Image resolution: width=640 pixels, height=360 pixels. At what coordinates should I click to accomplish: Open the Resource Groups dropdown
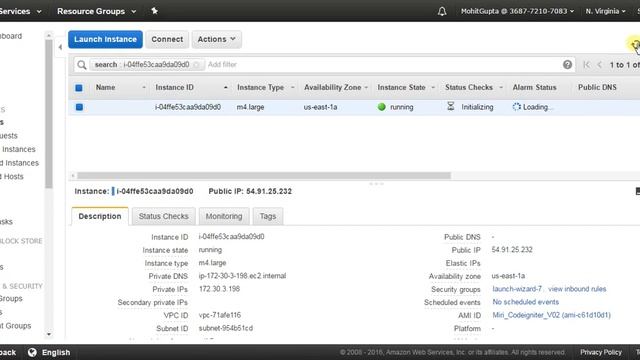[97, 11]
